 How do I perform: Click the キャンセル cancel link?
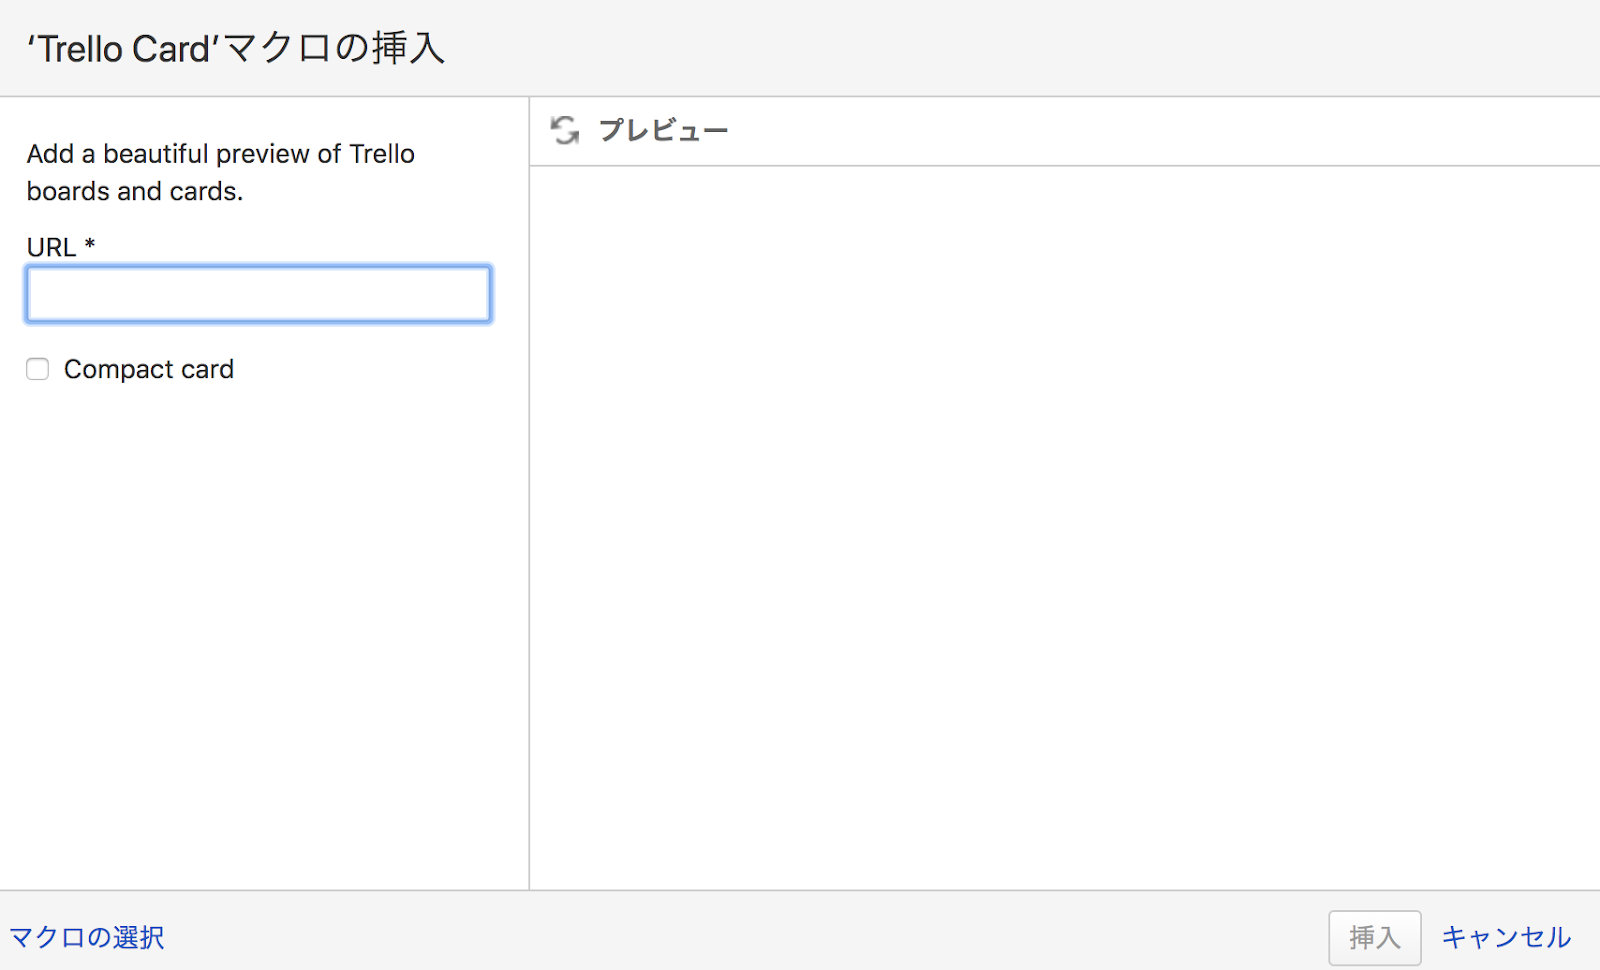coord(1506,937)
